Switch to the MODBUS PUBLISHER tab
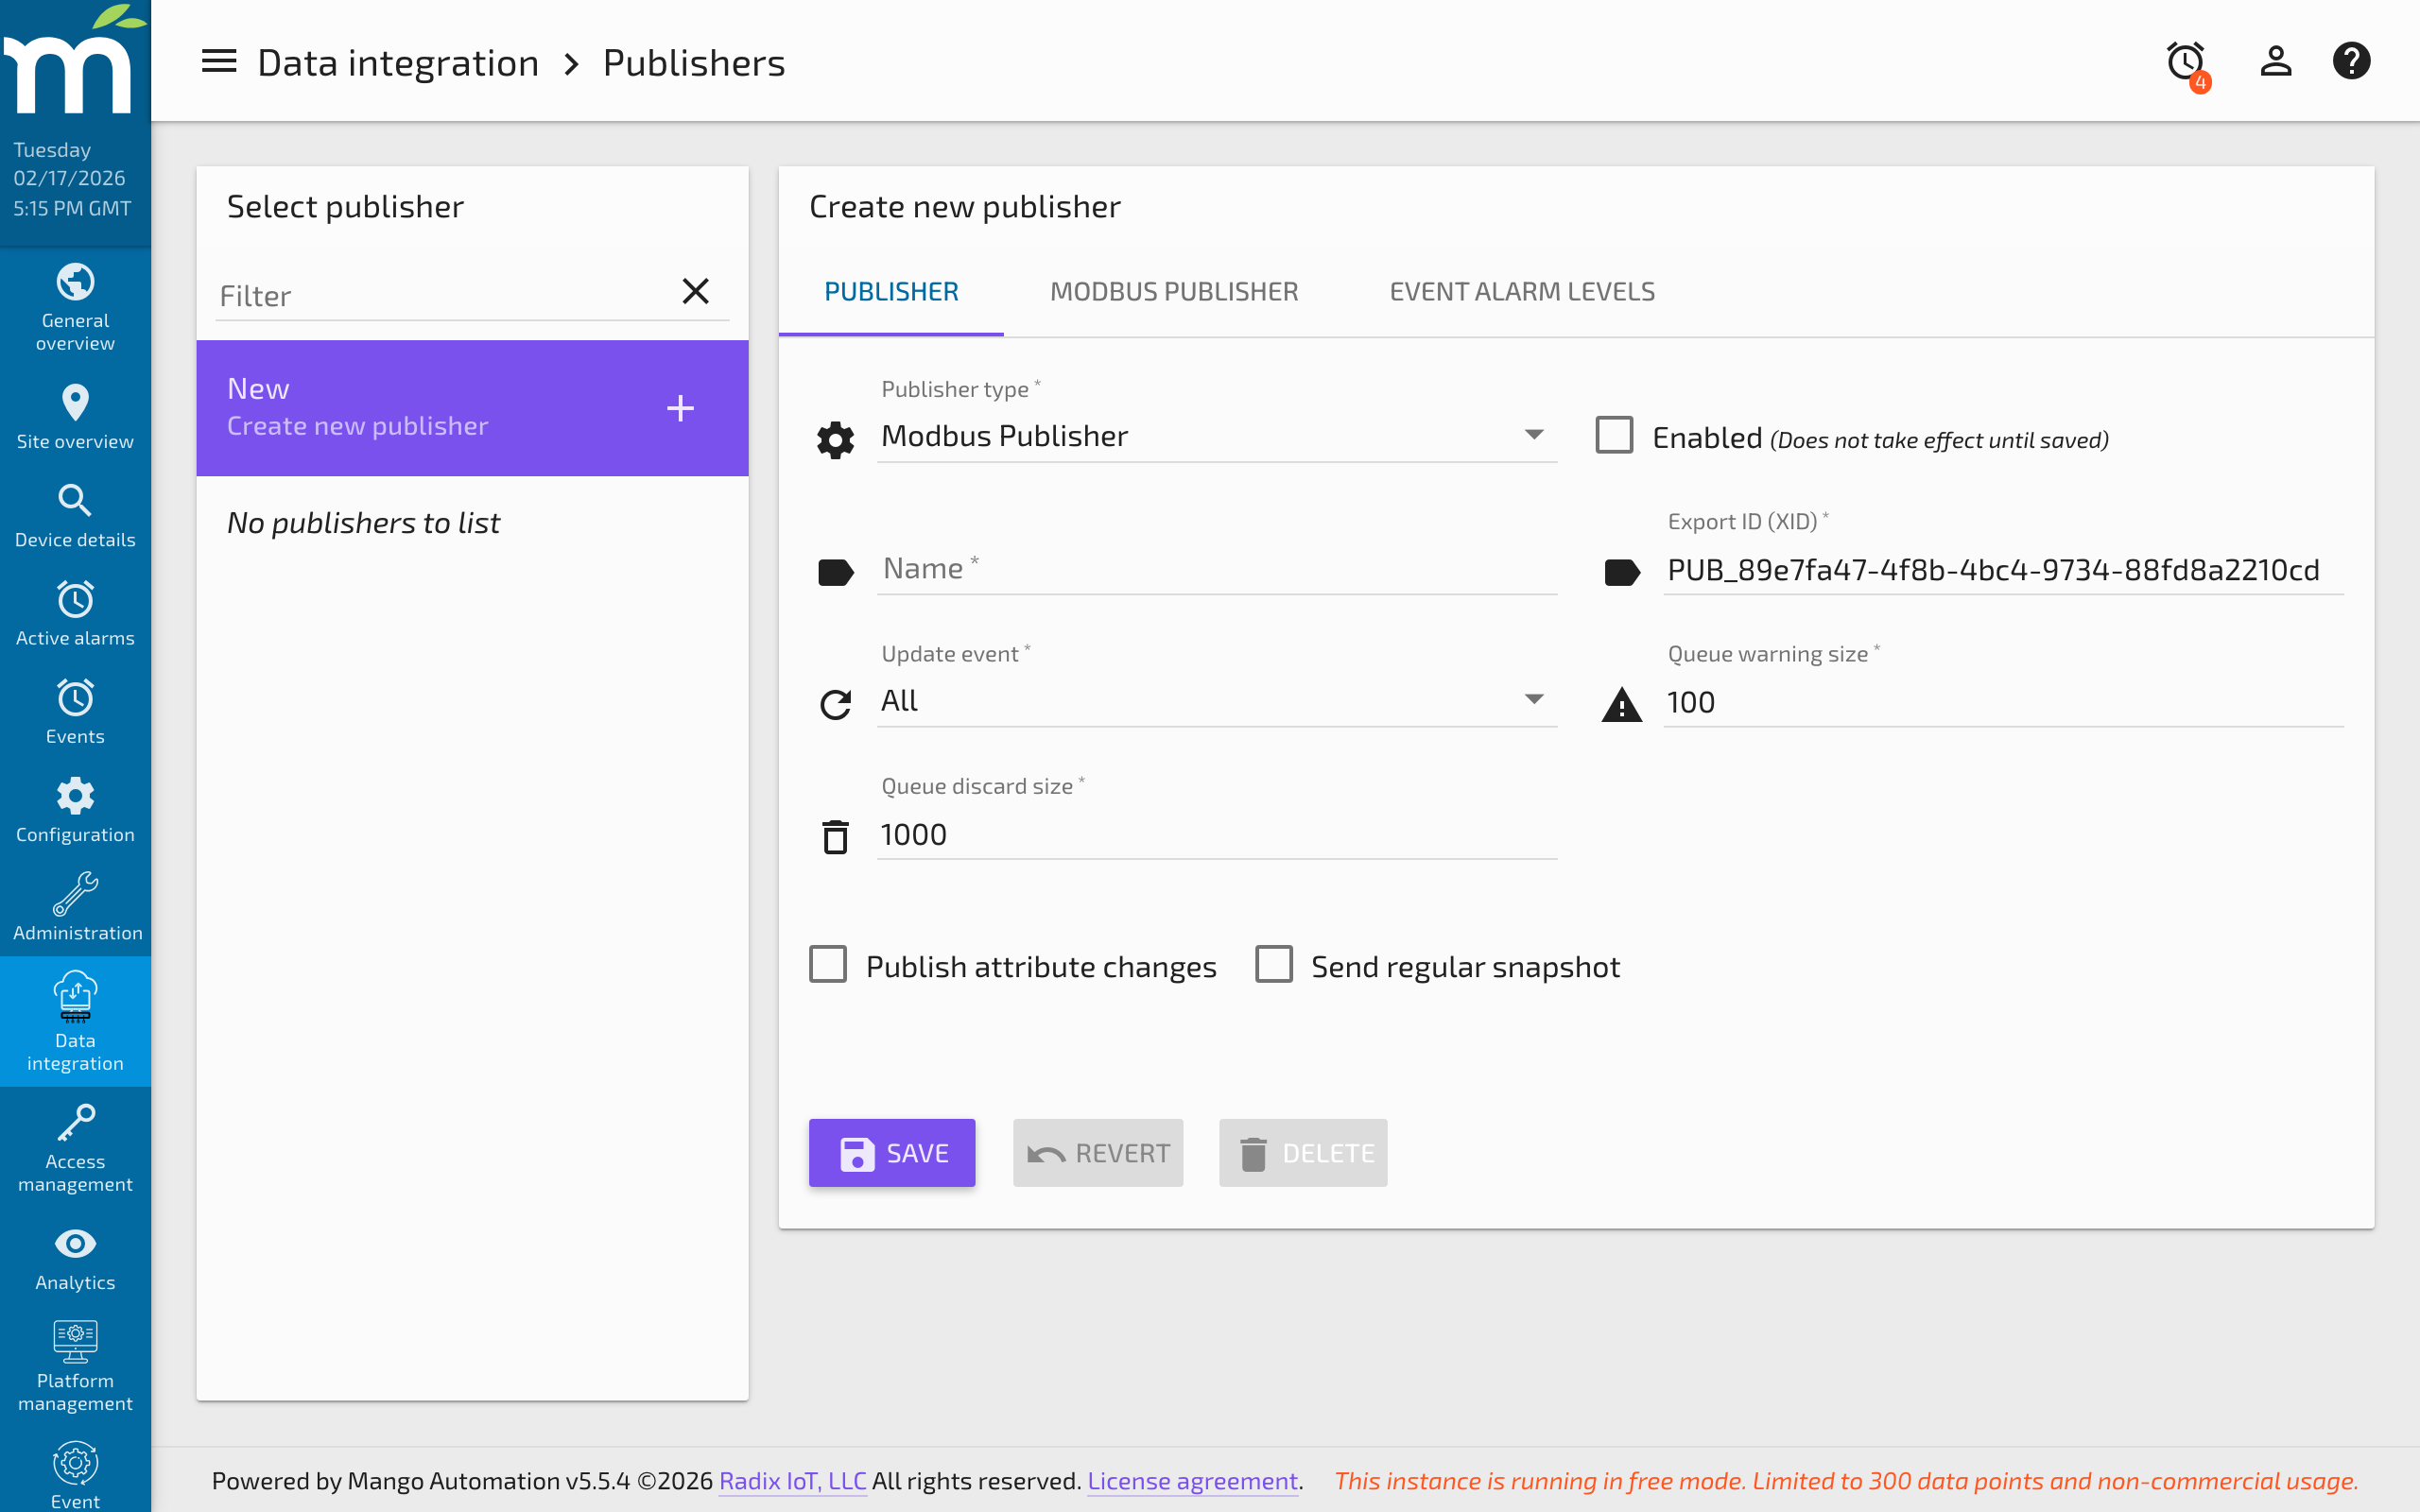The image size is (2420, 1512). (1173, 291)
